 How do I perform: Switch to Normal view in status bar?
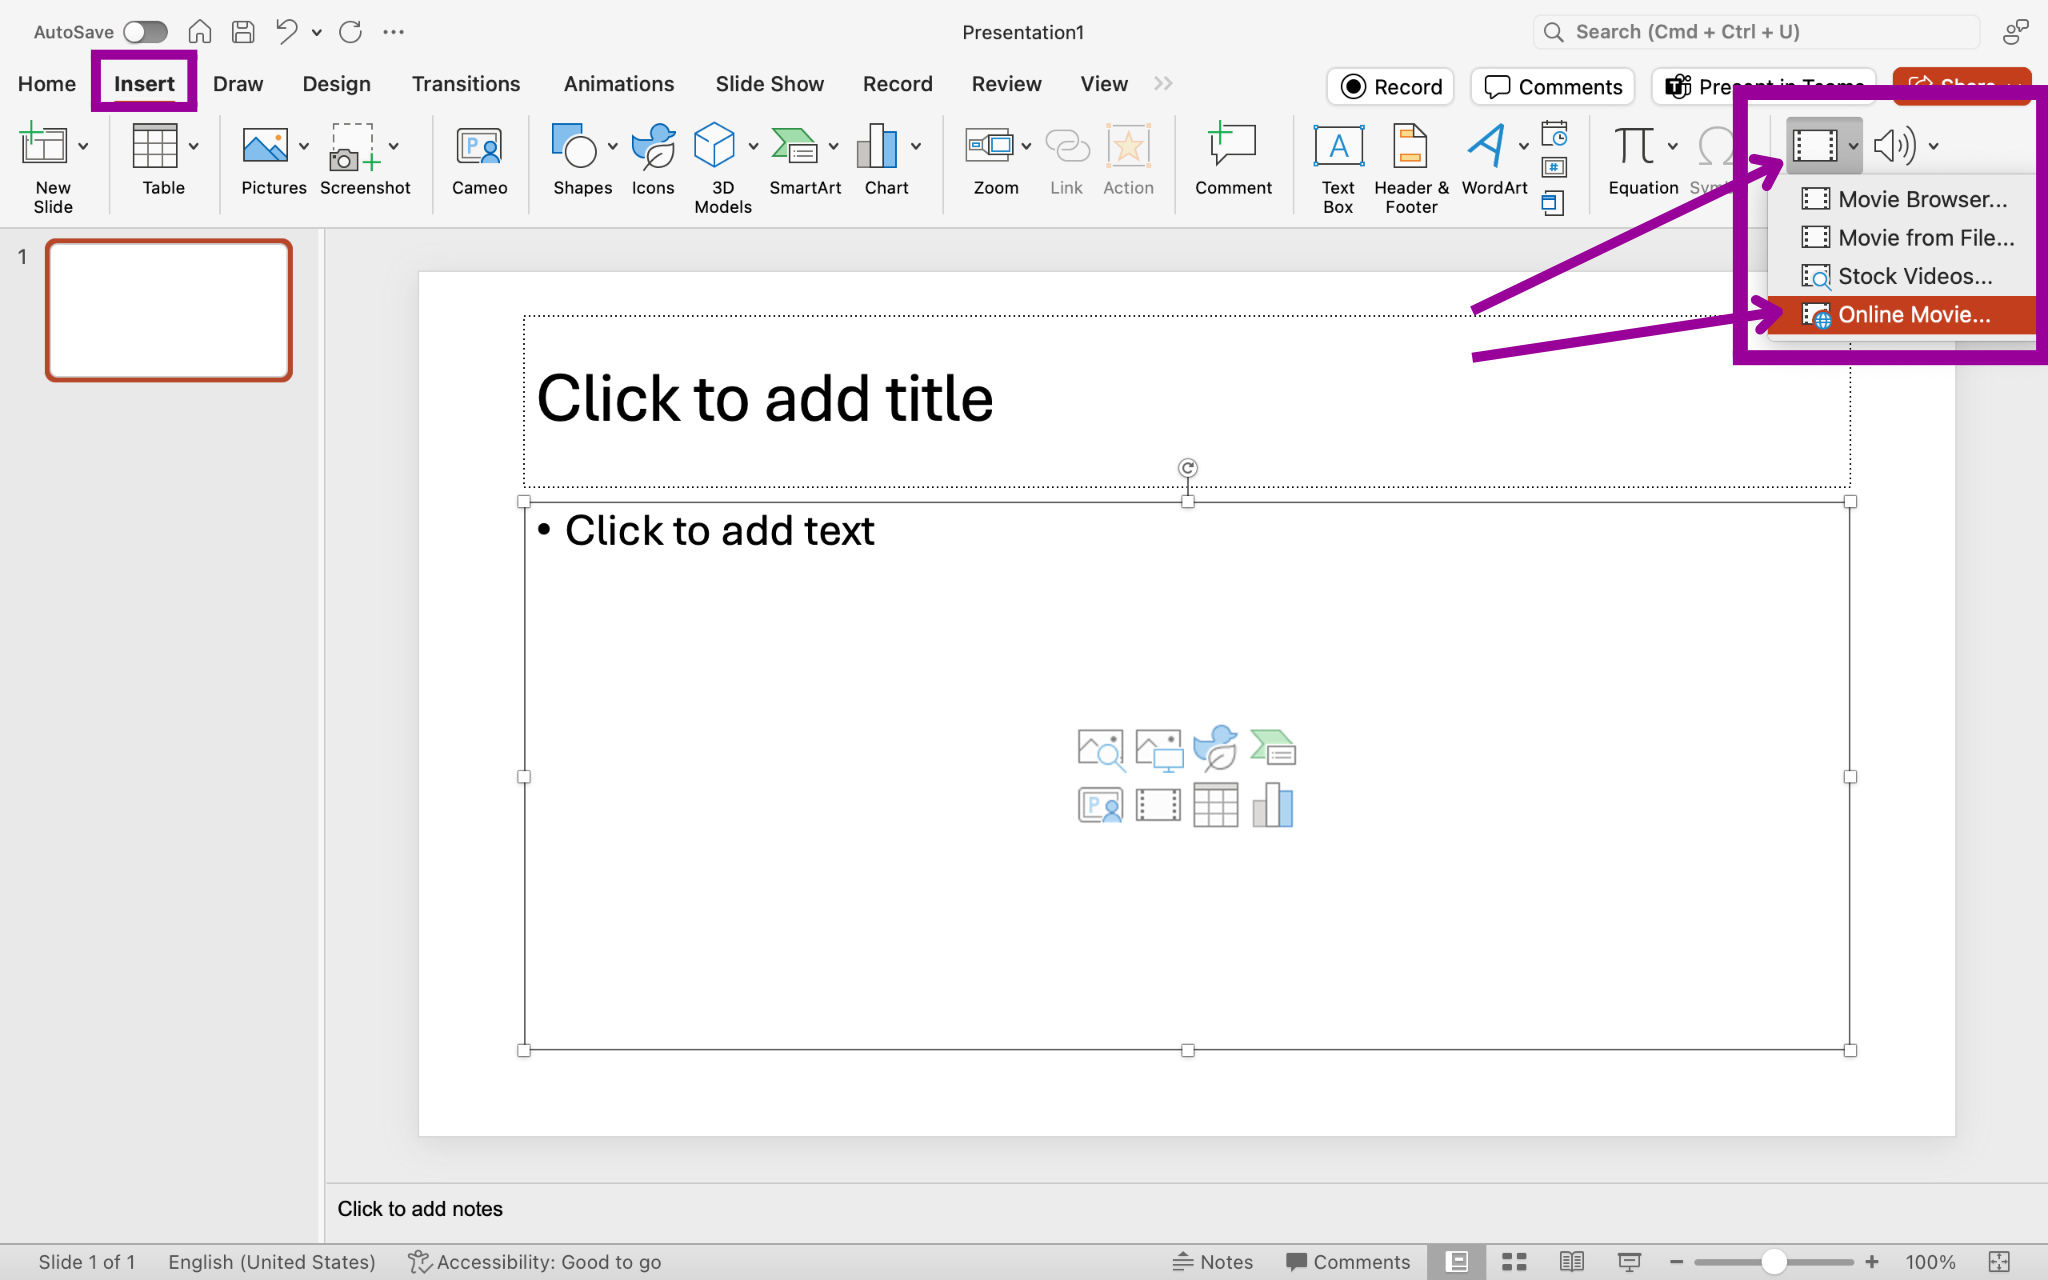click(1457, 1262)
